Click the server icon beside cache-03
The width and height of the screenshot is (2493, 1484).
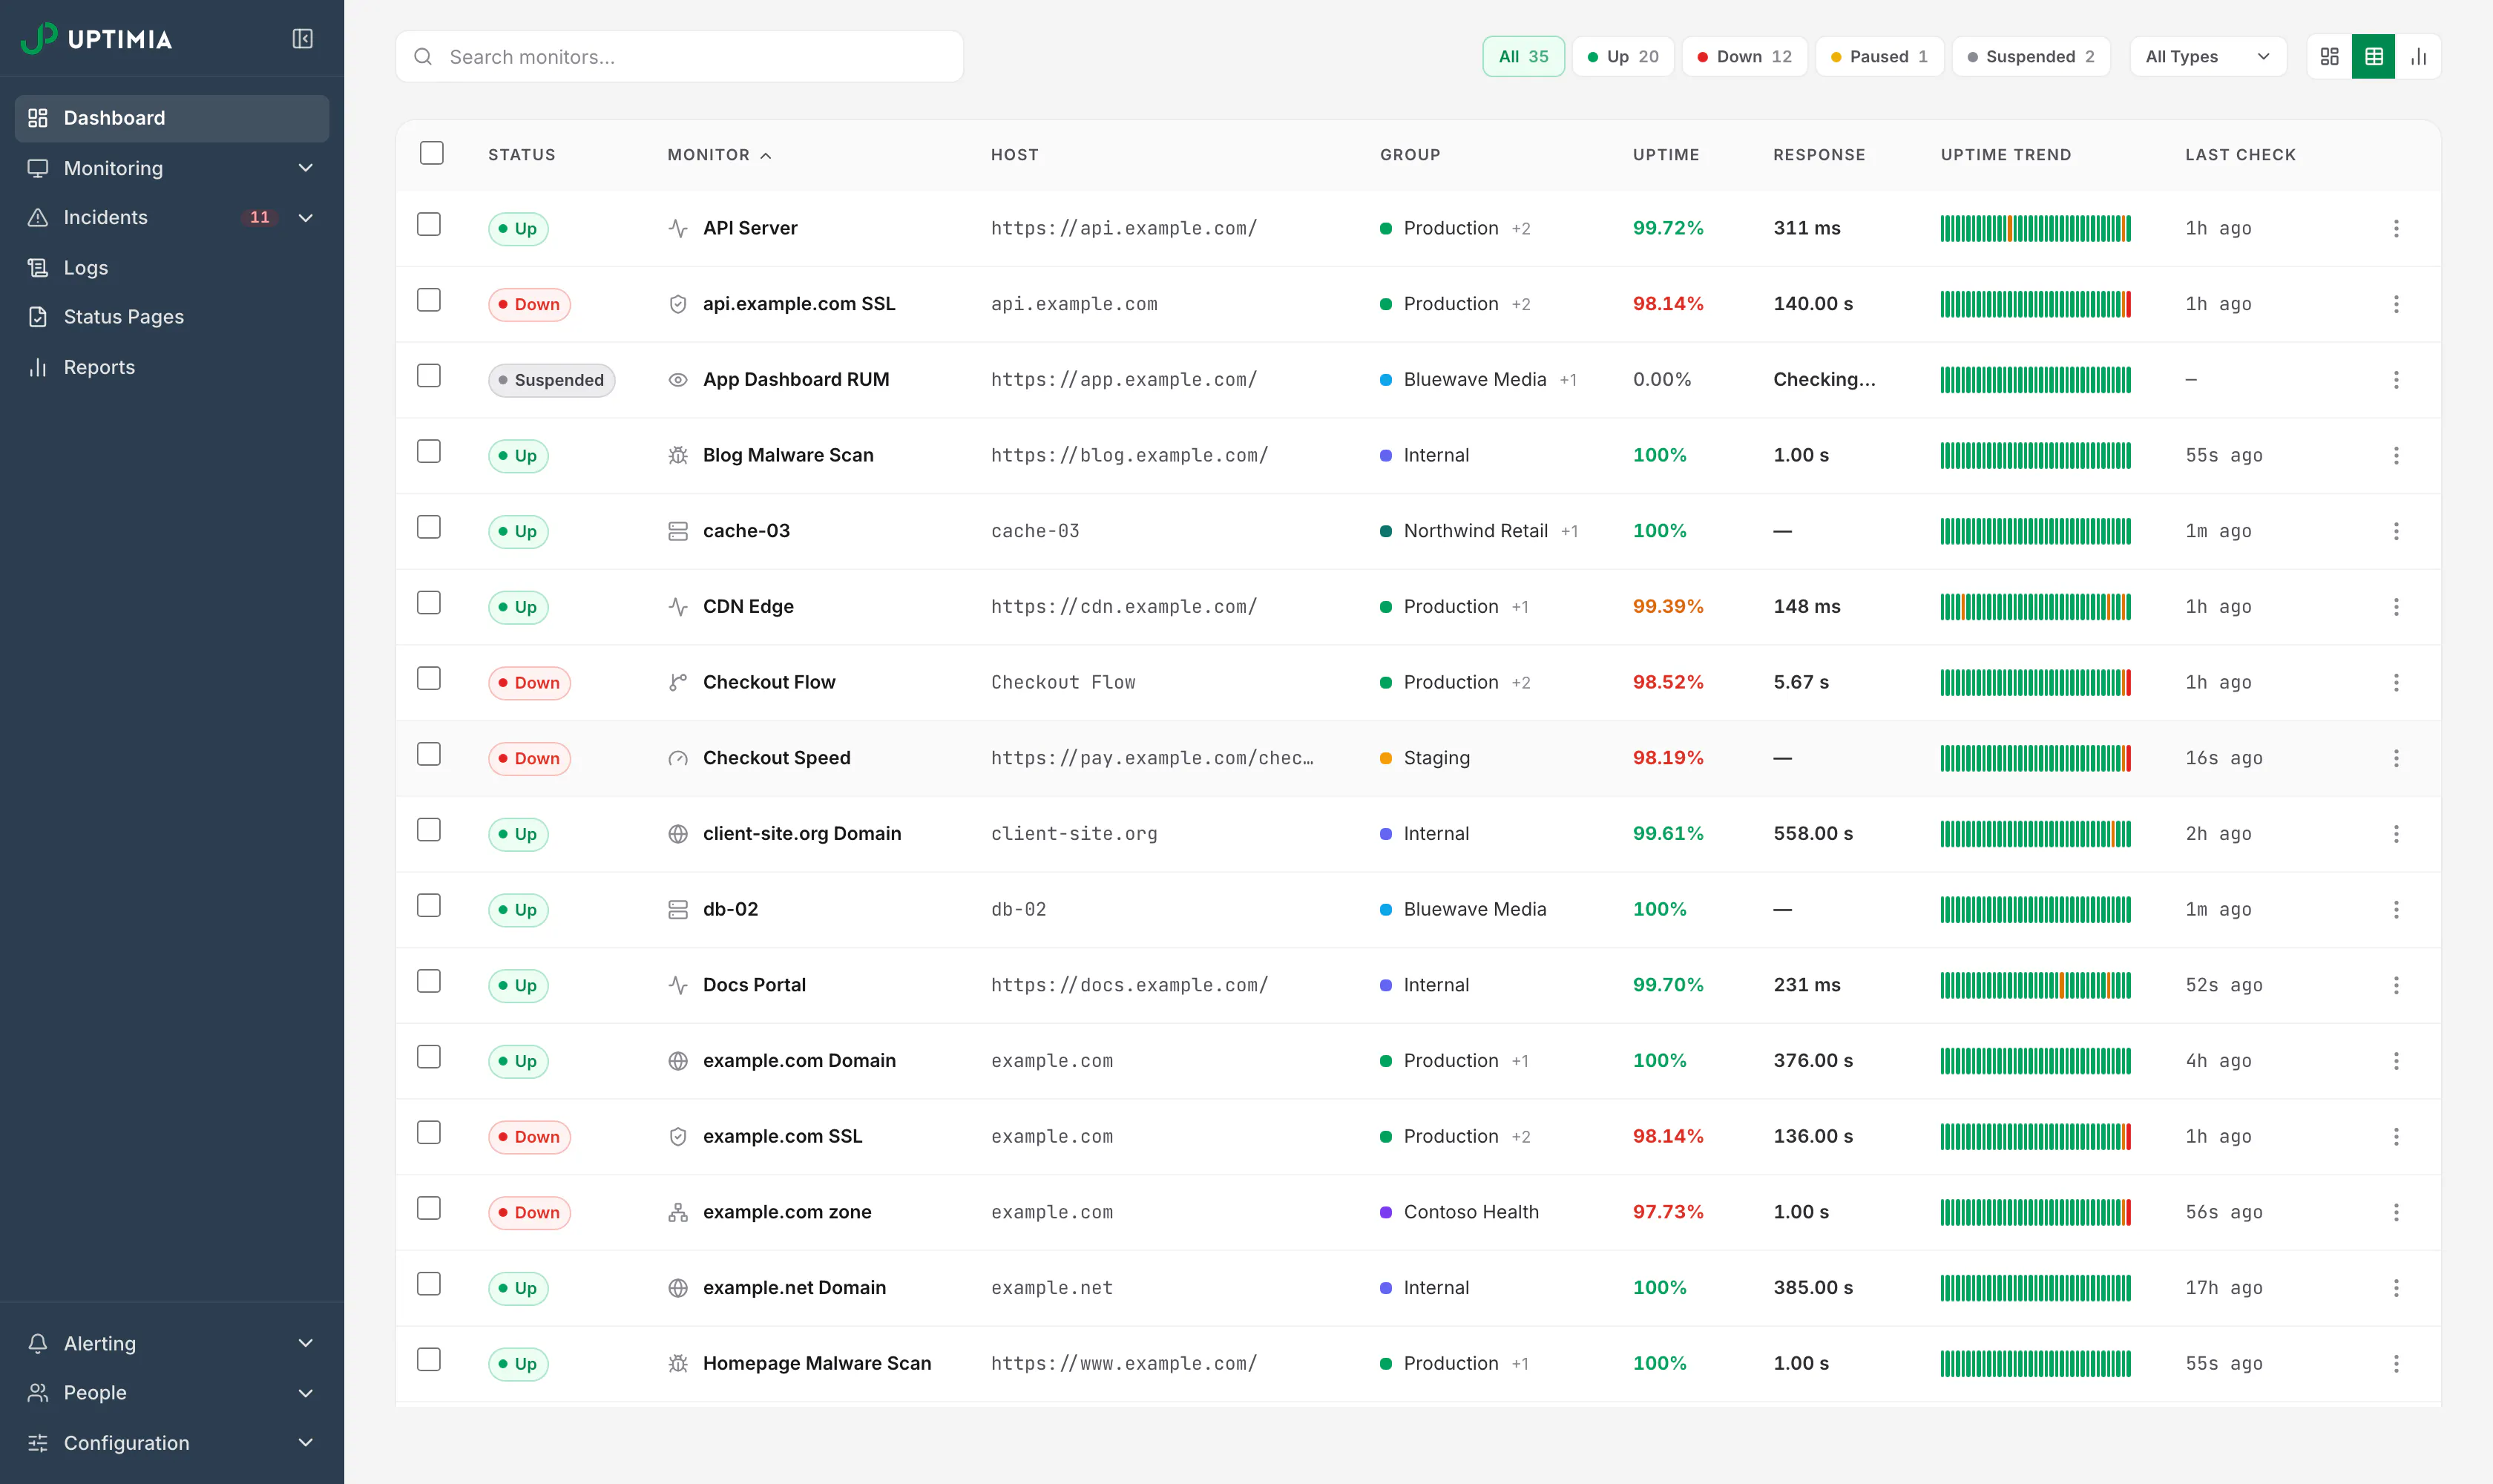[678, 531]
